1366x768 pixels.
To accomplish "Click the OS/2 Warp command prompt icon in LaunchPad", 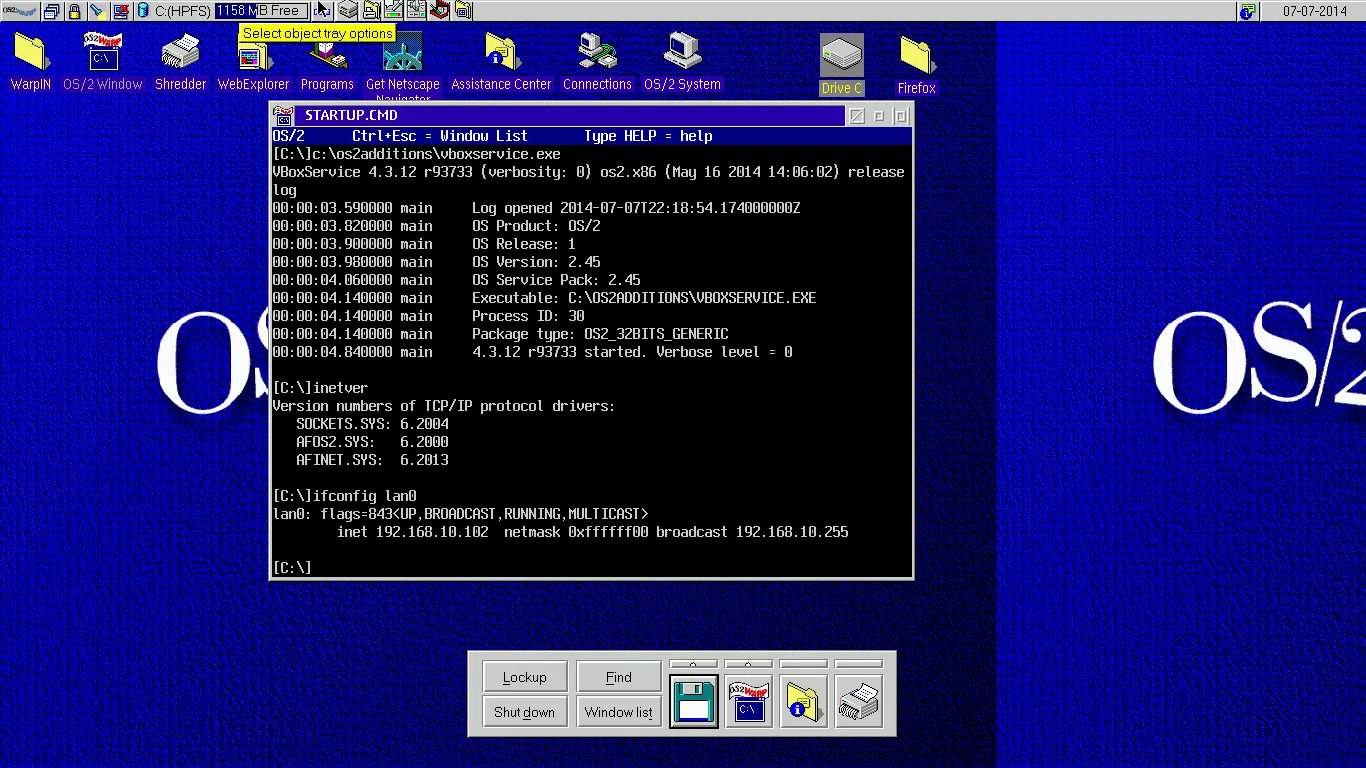I will 749,700.
